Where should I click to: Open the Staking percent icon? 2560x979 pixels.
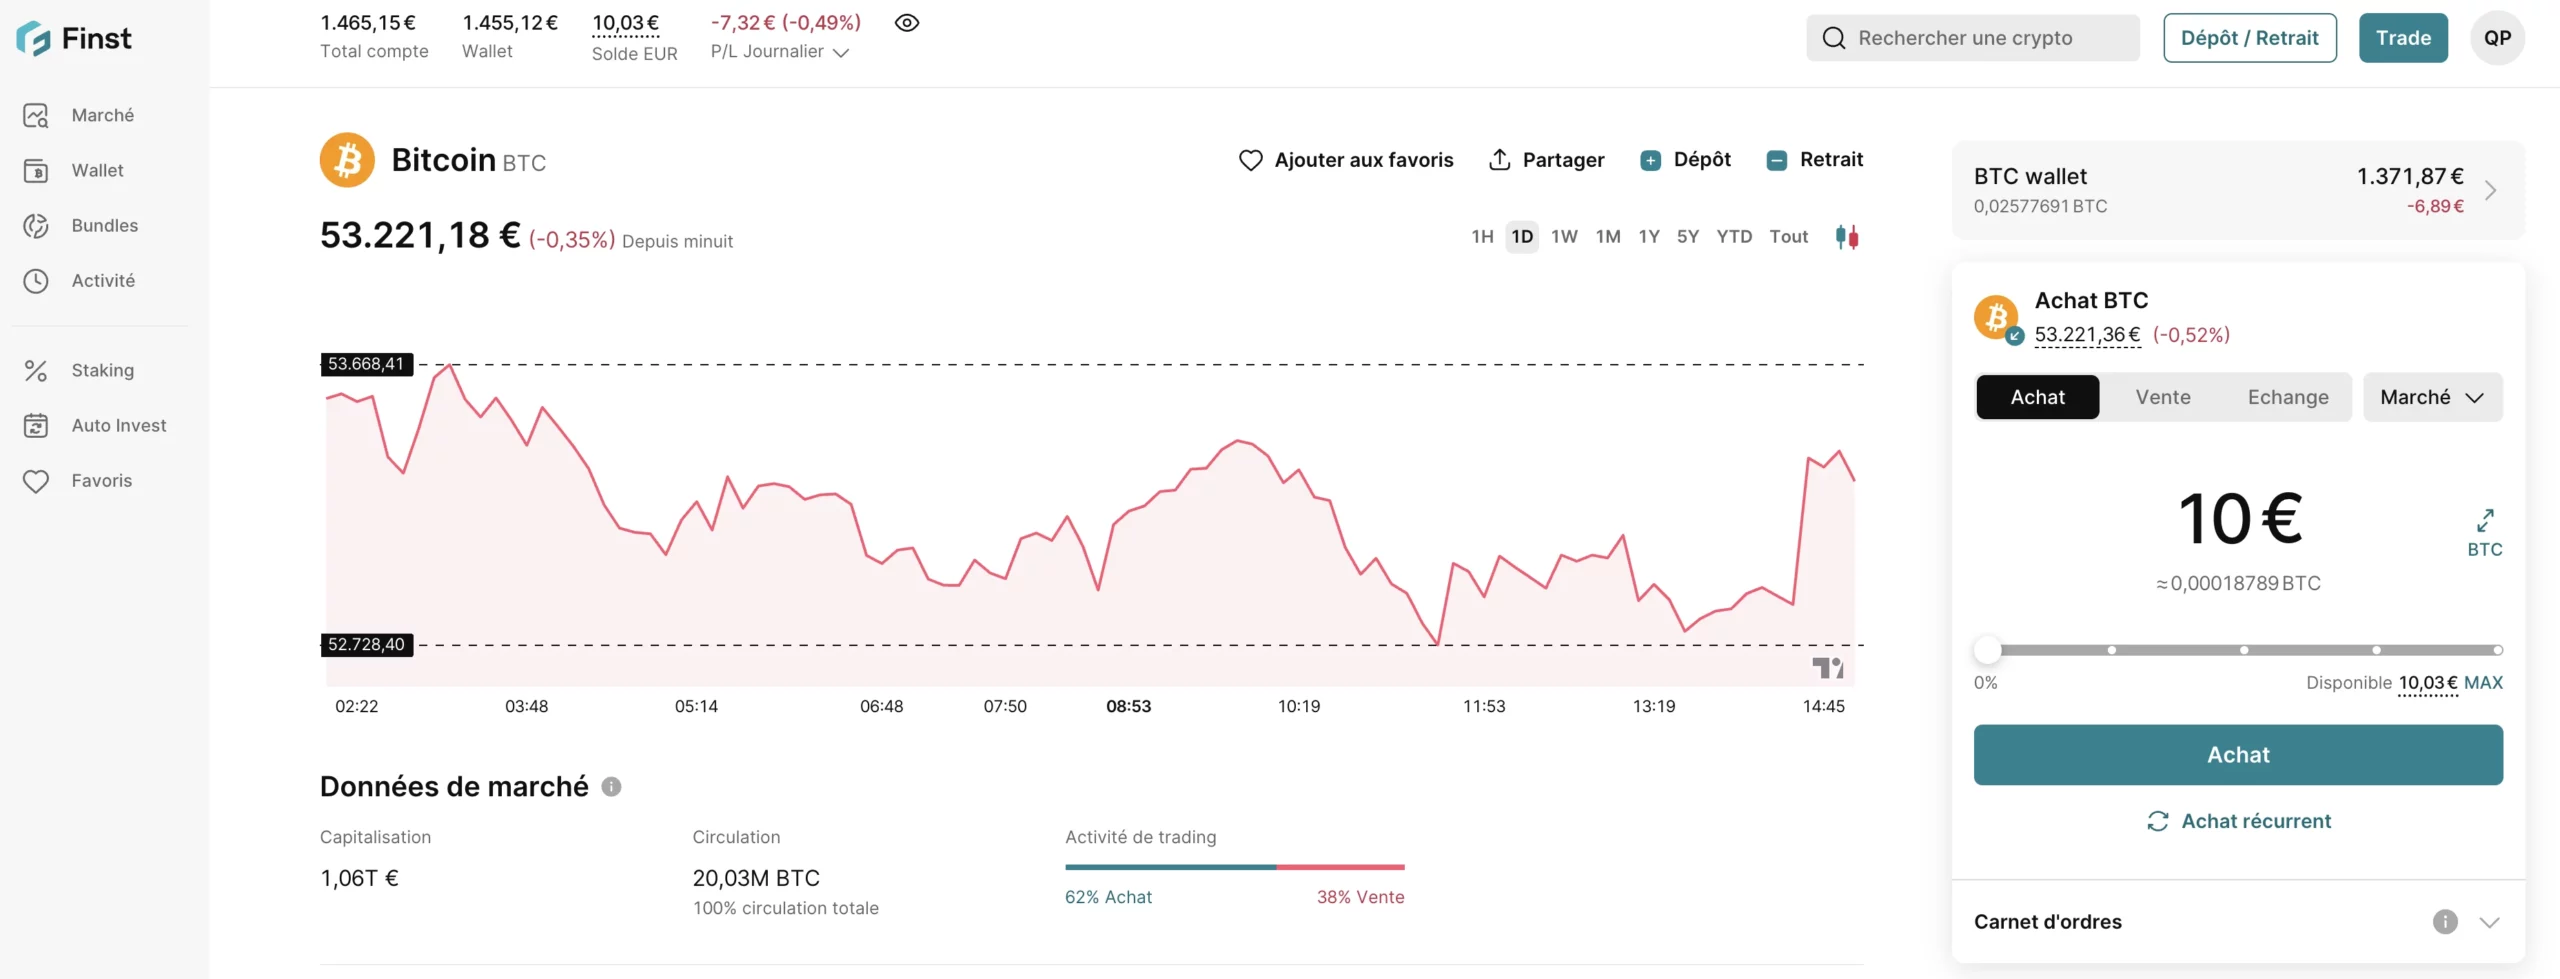point(36,371)
